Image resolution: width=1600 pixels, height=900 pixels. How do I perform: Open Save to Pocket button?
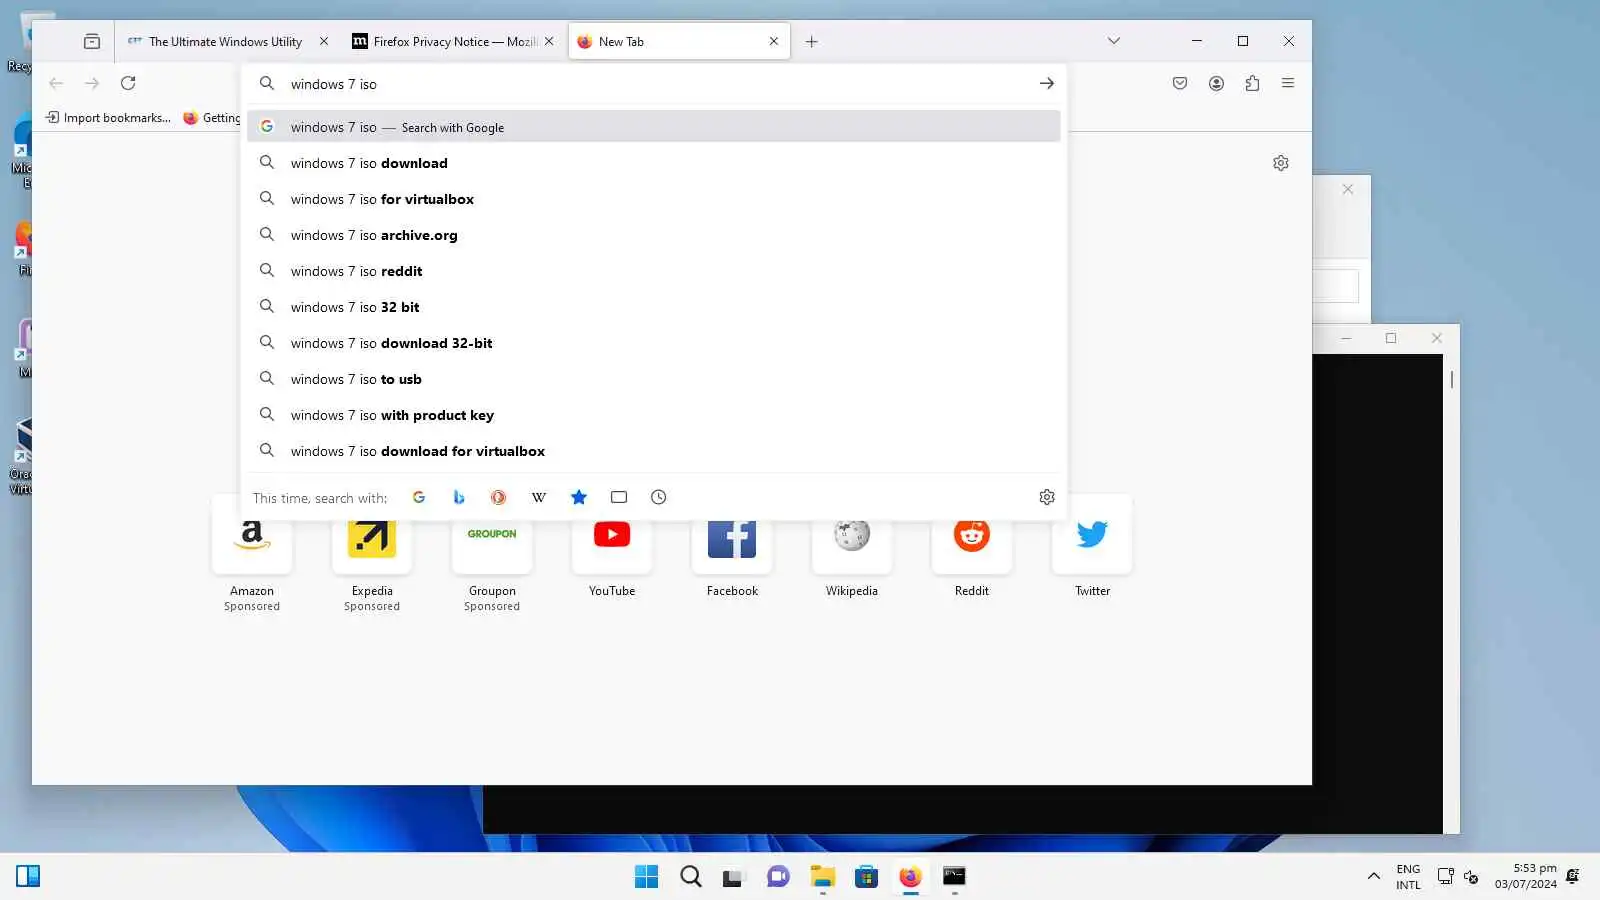click(1180, 83)
